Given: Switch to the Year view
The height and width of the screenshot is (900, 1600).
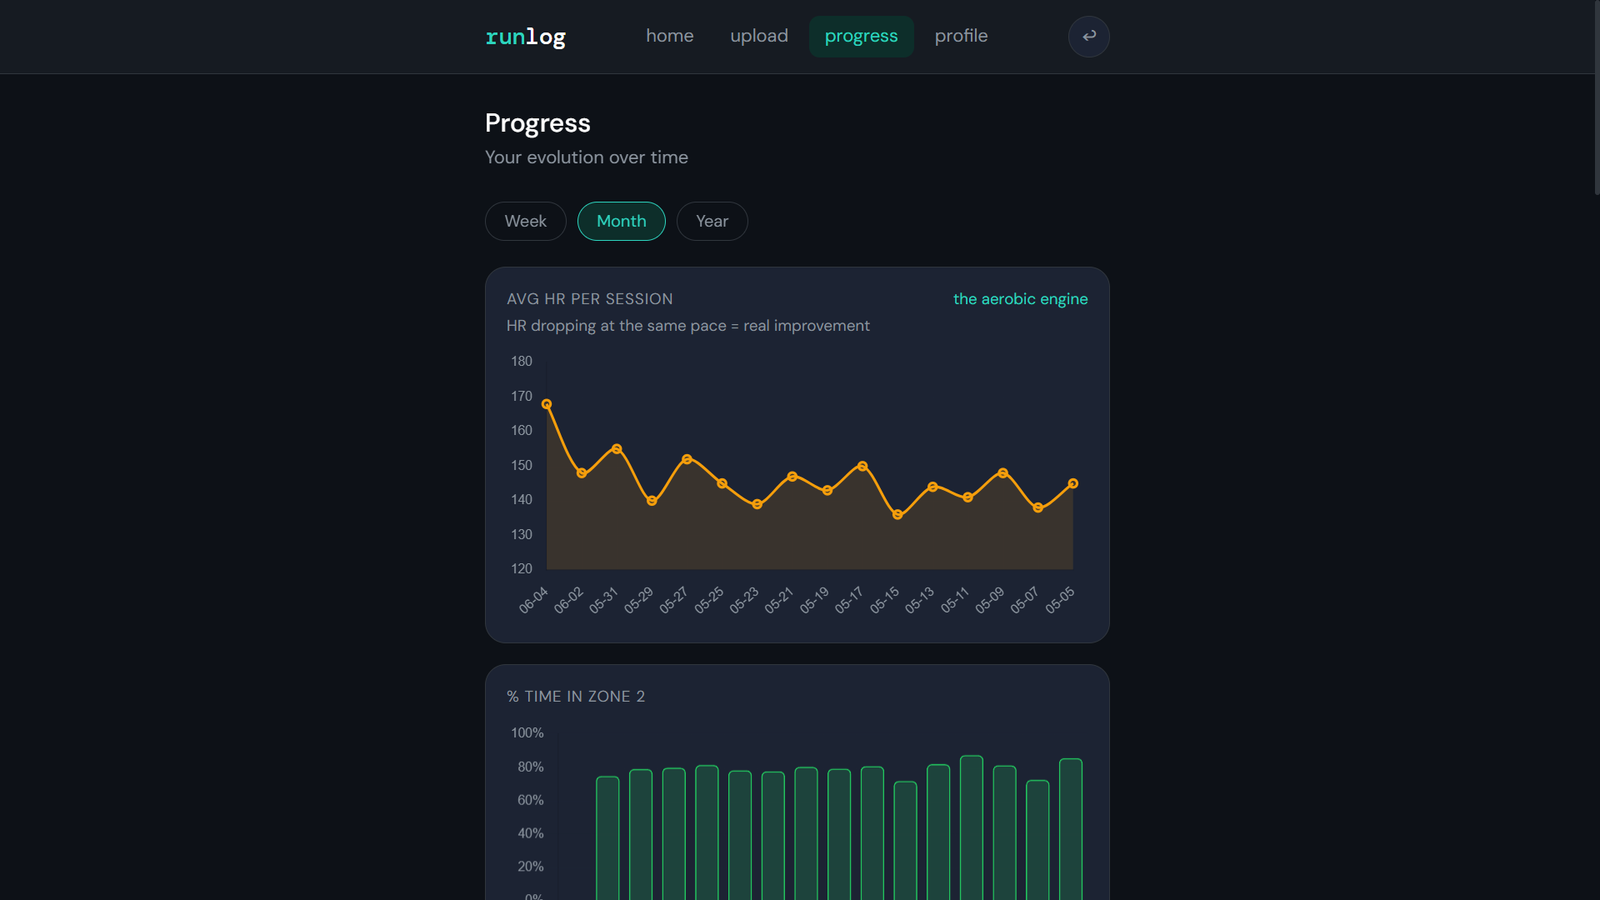Looking at the screenshot, I should click(712, 221).
